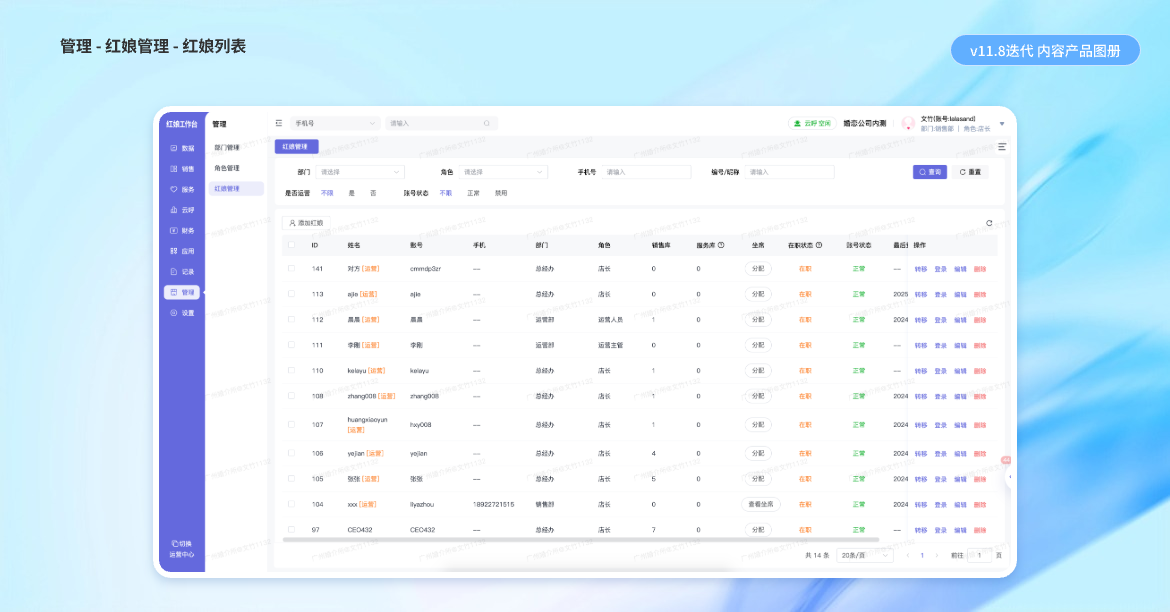
Task: Check the row with ID 104
Action: [291, 504]
